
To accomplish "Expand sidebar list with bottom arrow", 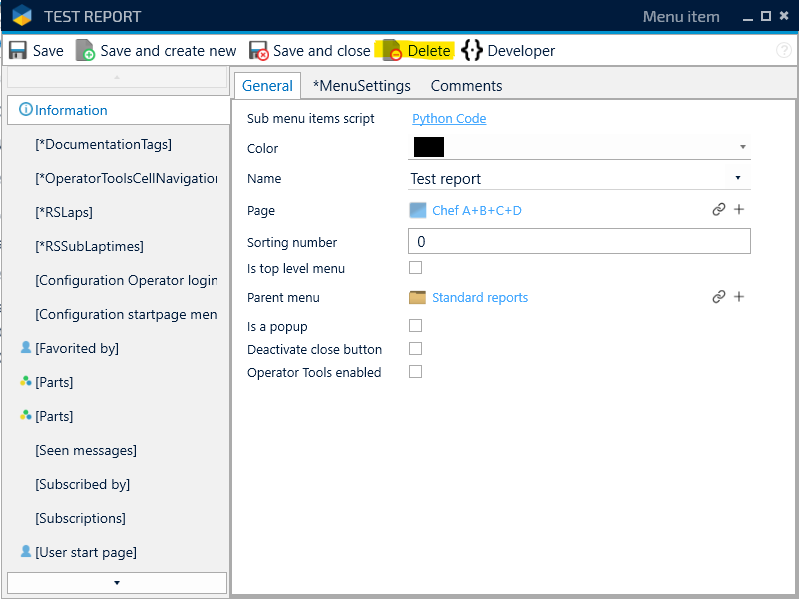I will coord(117,582).
